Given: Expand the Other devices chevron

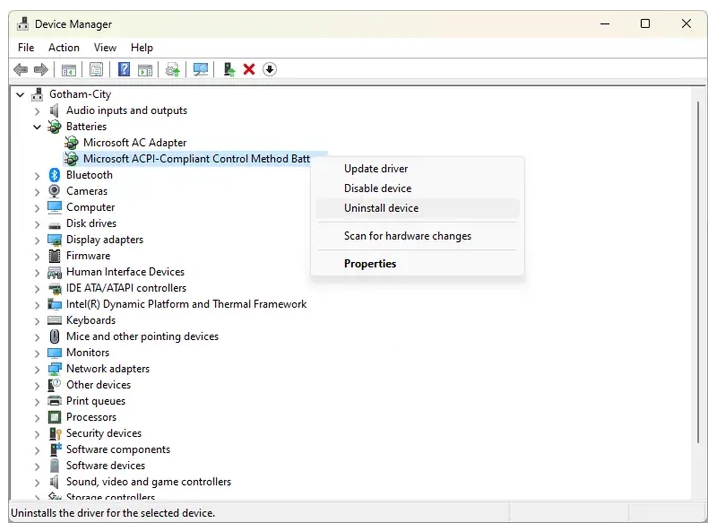Looking at the screenshot, I should (37, 385).
